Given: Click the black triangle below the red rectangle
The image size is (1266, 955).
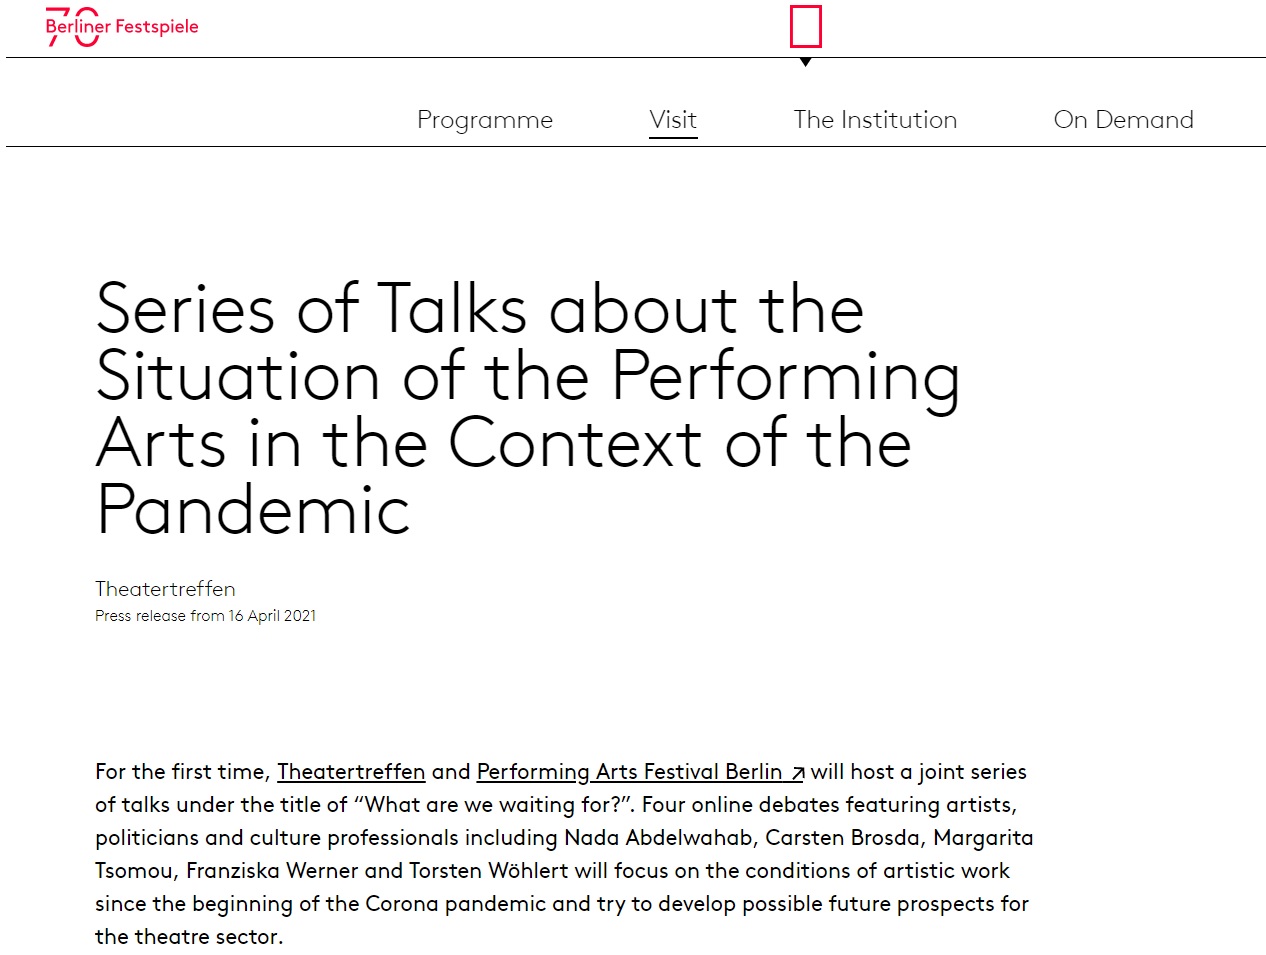Looking at the screenshot, I should click(x=805, y=62).
